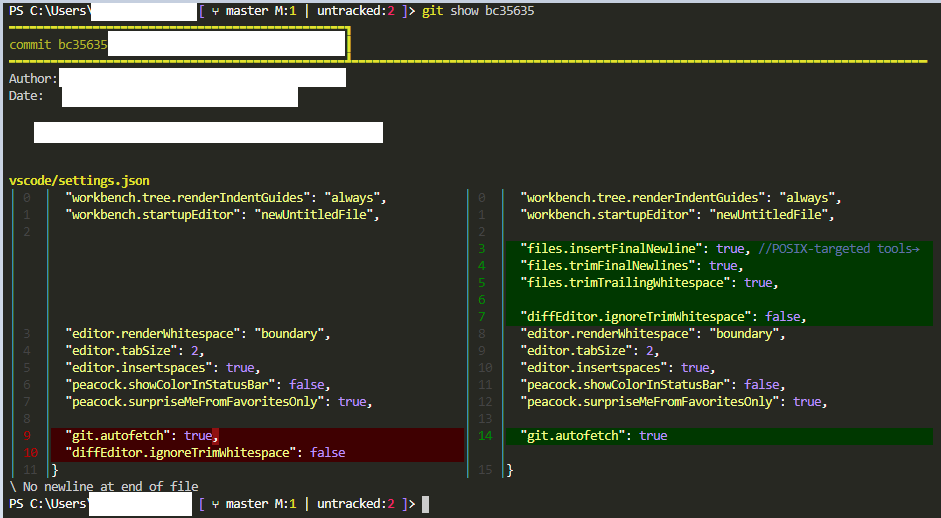Click the 'Date:' label

(x=26, y=95)
